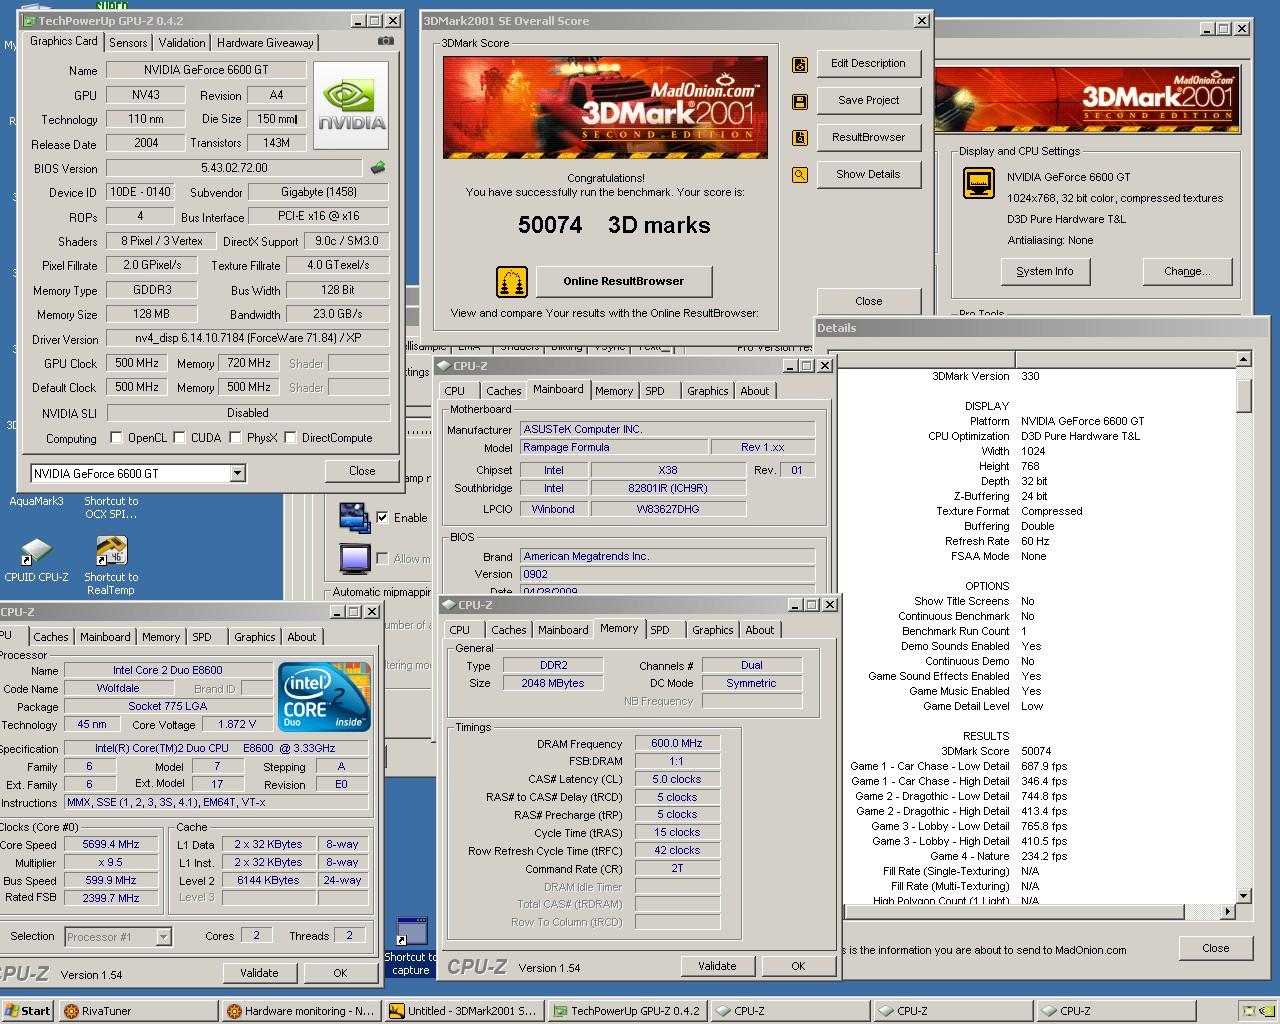Click OK in CPU-Z processor window
This screenshot has height=1024, width=1280.
[x=340, y=973]
